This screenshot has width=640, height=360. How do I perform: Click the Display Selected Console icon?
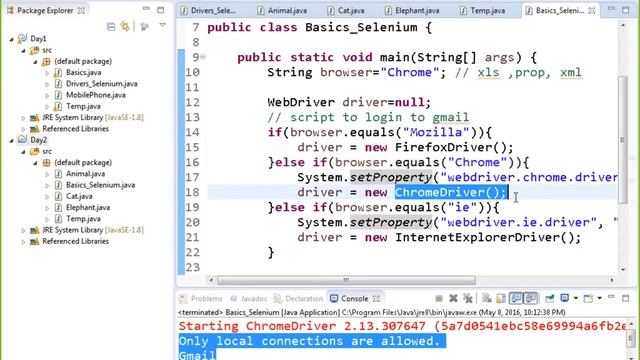[x=565, y=298]
